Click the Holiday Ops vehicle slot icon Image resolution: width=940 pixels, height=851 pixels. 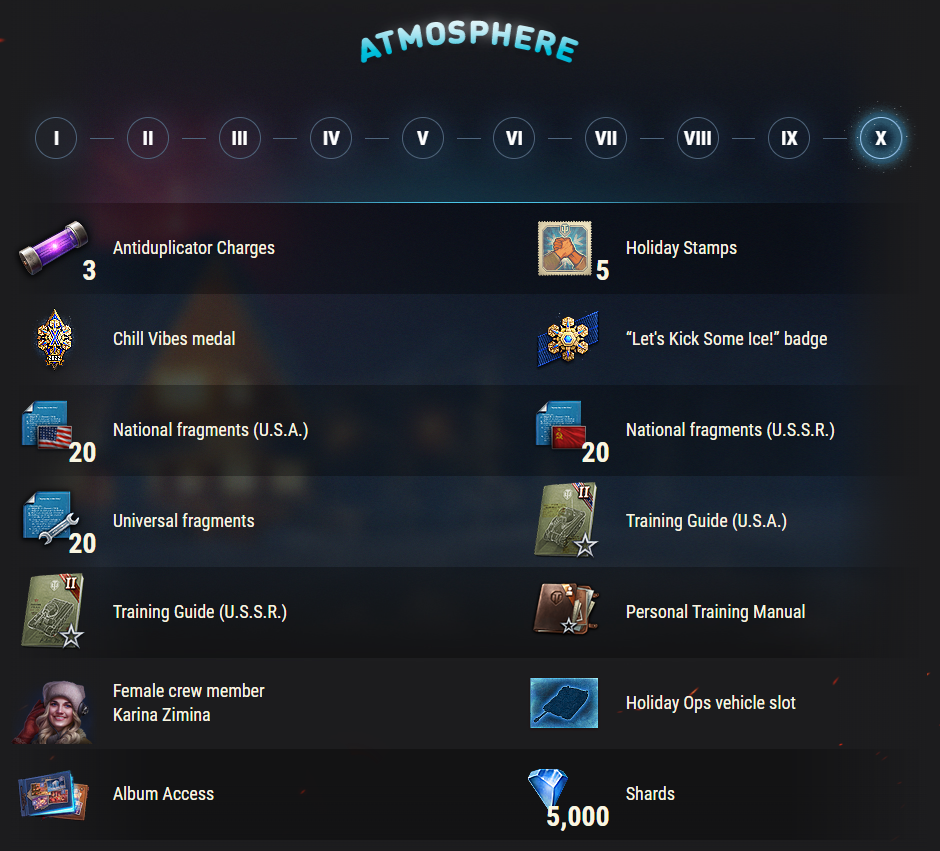point(564,703)
